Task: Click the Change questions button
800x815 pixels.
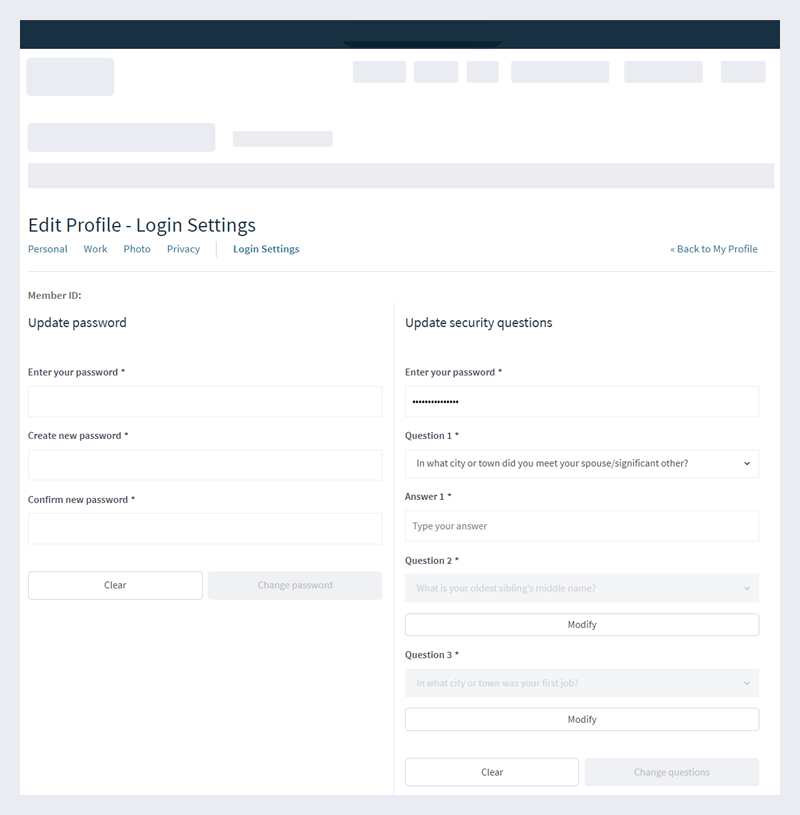Action: [x=672, y=772]
